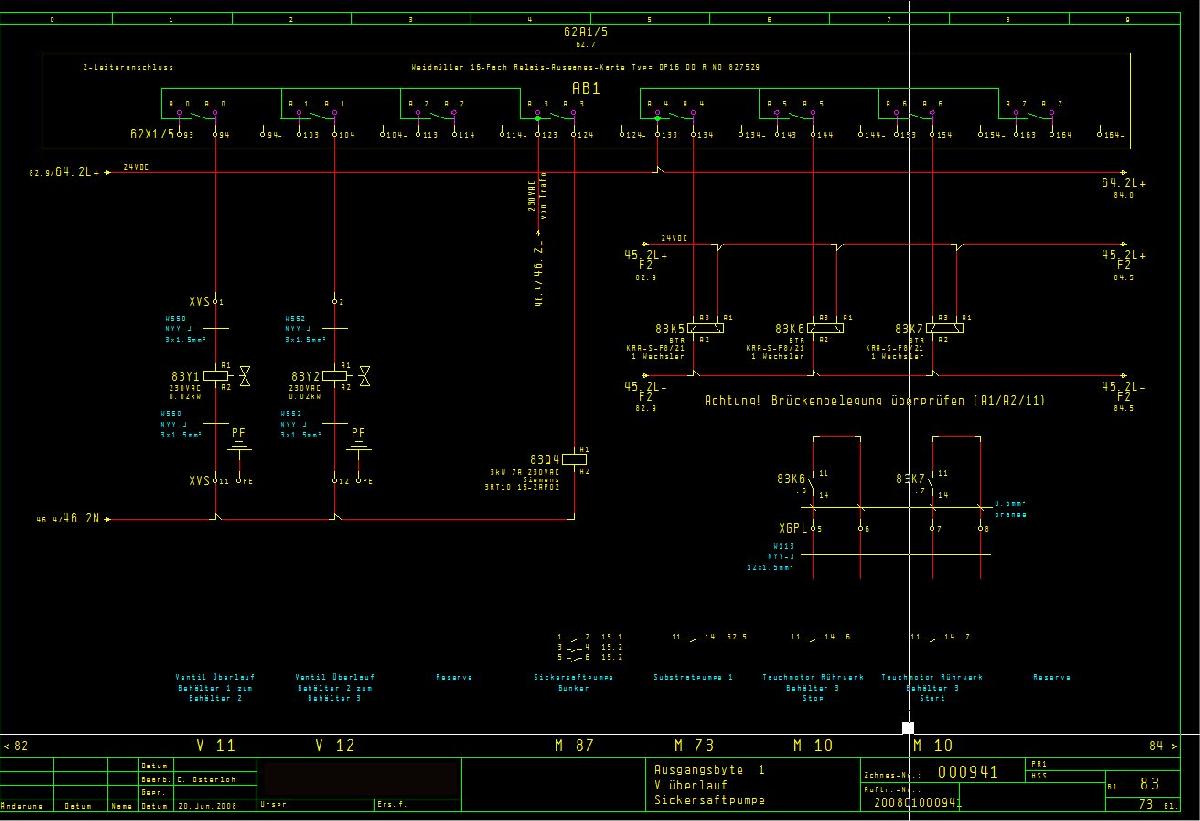Go to next page 84 link
This screenshot has height=821, width=1200.
click(x=1162, y=746)
